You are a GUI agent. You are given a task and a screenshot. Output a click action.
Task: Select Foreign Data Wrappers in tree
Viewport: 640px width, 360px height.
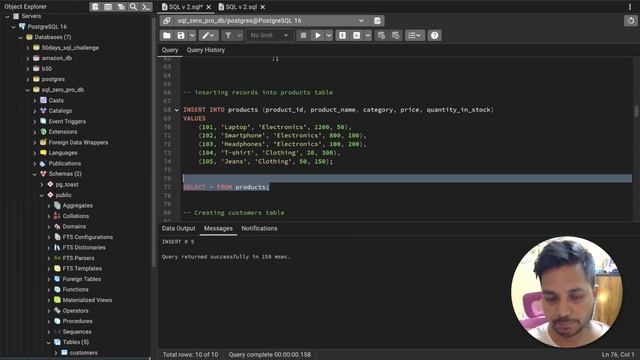click(78, 142)
